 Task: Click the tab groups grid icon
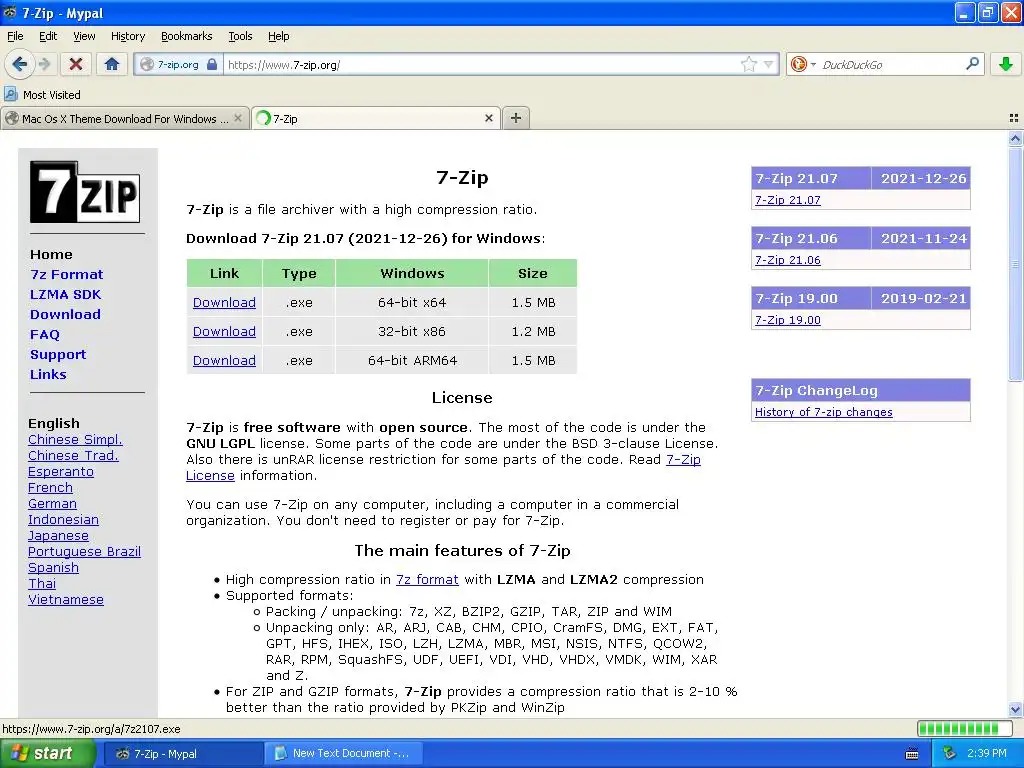coord(1014,118)
